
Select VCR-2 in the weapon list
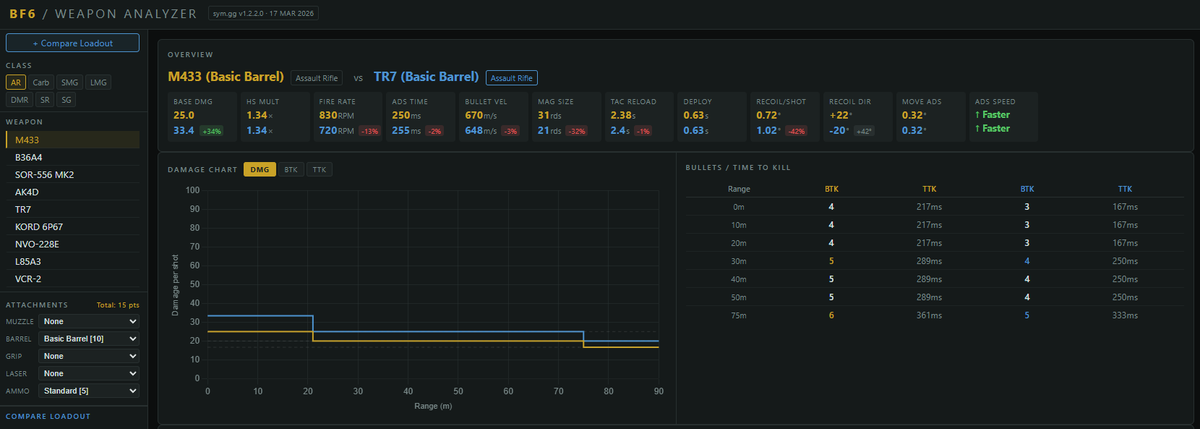[72, 278]
